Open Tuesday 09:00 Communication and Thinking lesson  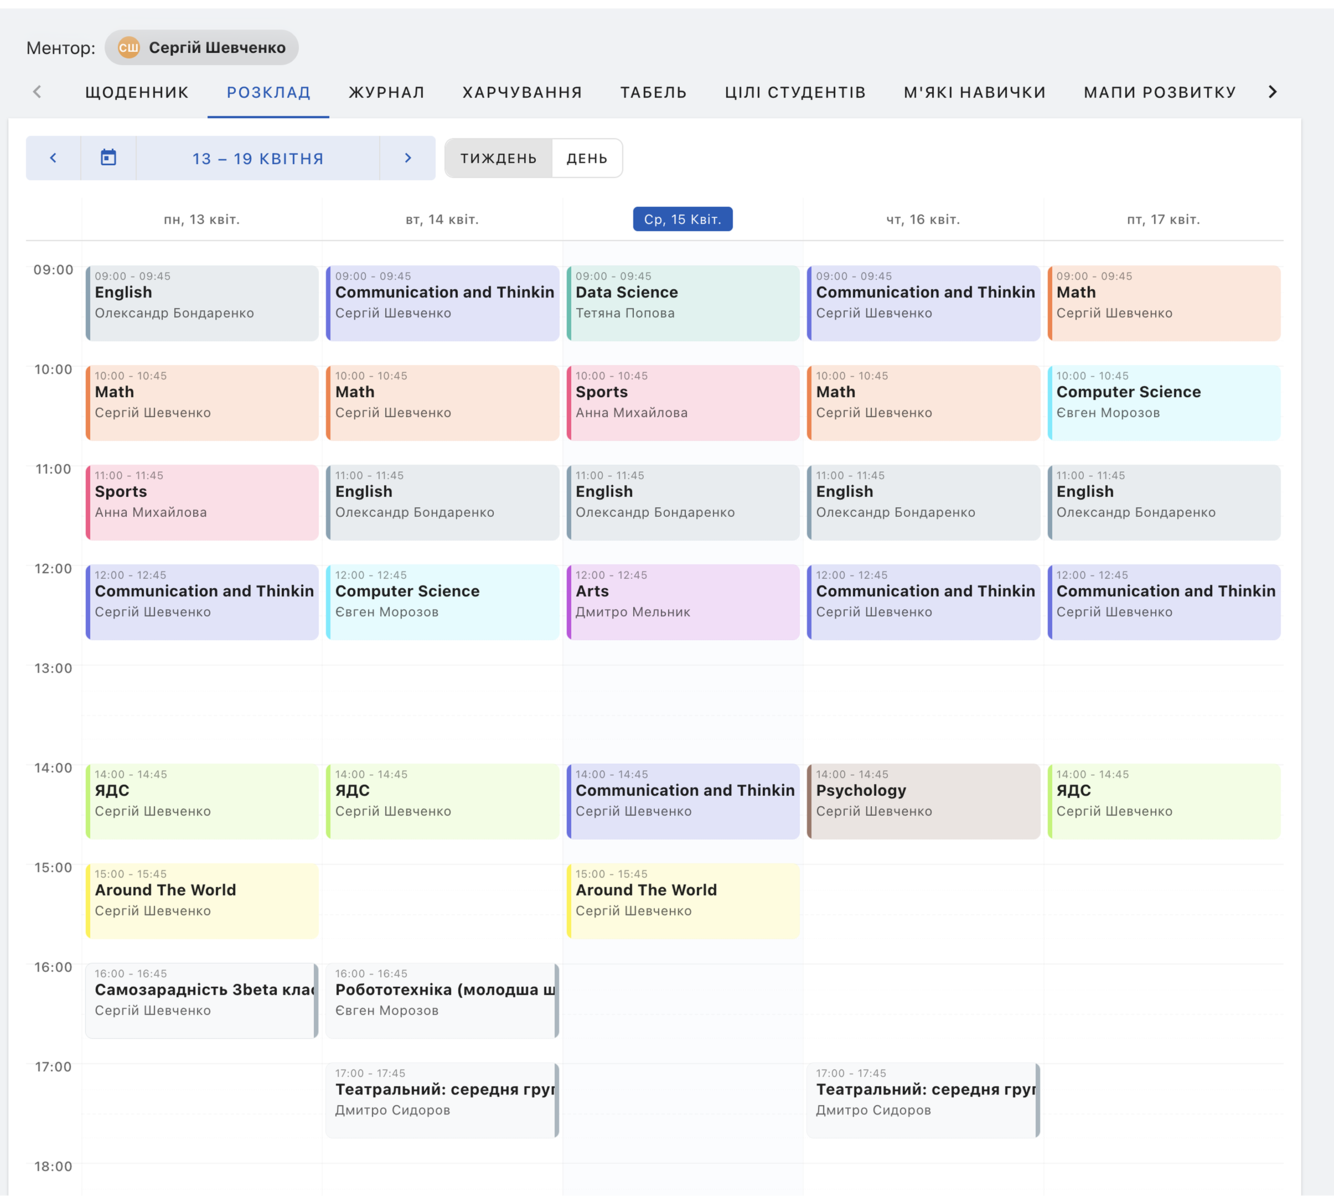click(442, 303)
